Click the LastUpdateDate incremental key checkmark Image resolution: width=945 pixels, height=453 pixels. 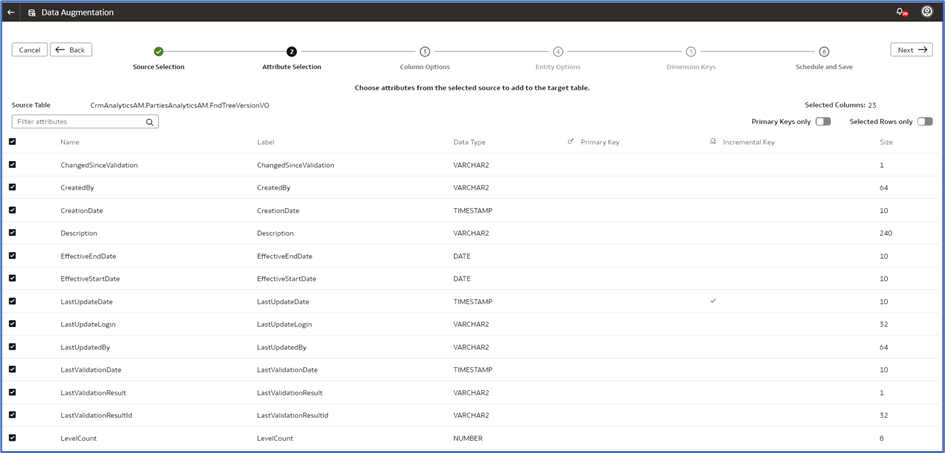[713, 301]
